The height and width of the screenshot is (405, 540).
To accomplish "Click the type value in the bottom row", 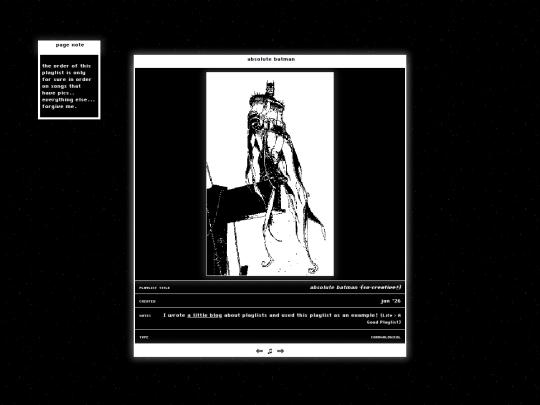I will [386, 338].
